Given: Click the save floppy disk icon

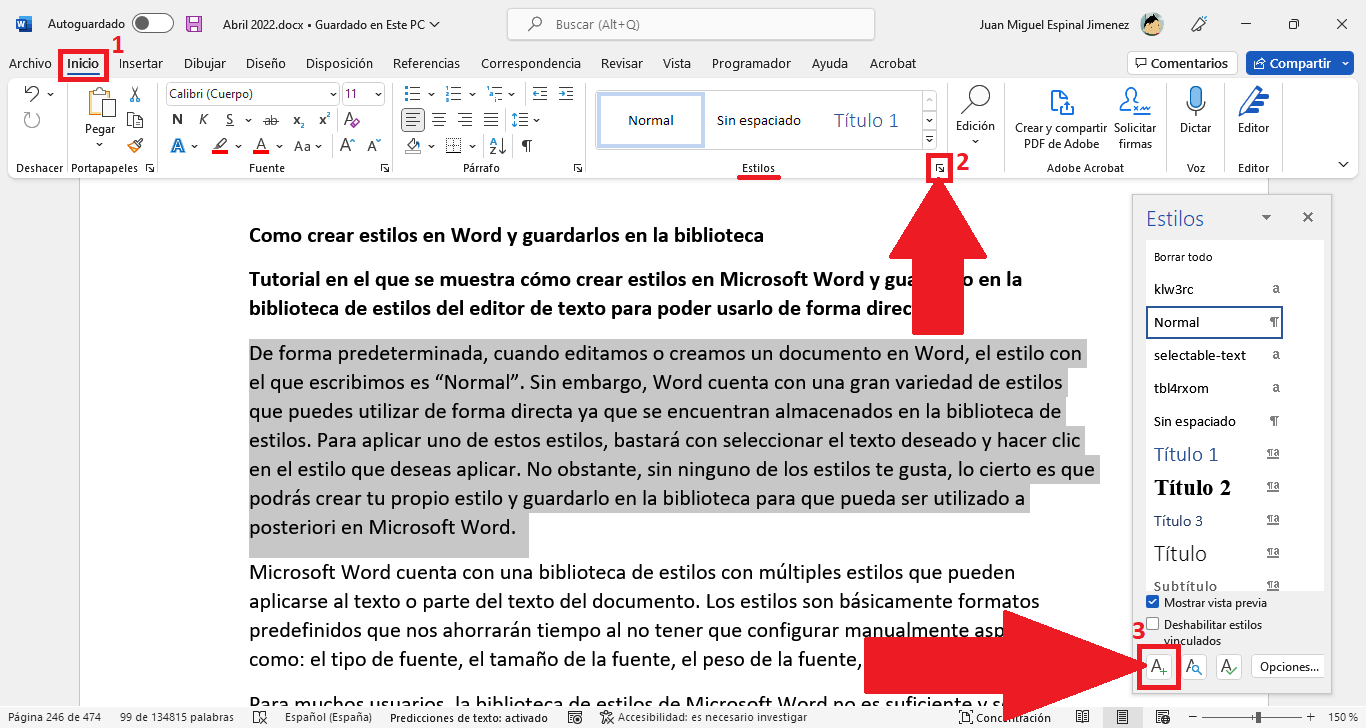Looking at the screenshot, I should (194, 24).
